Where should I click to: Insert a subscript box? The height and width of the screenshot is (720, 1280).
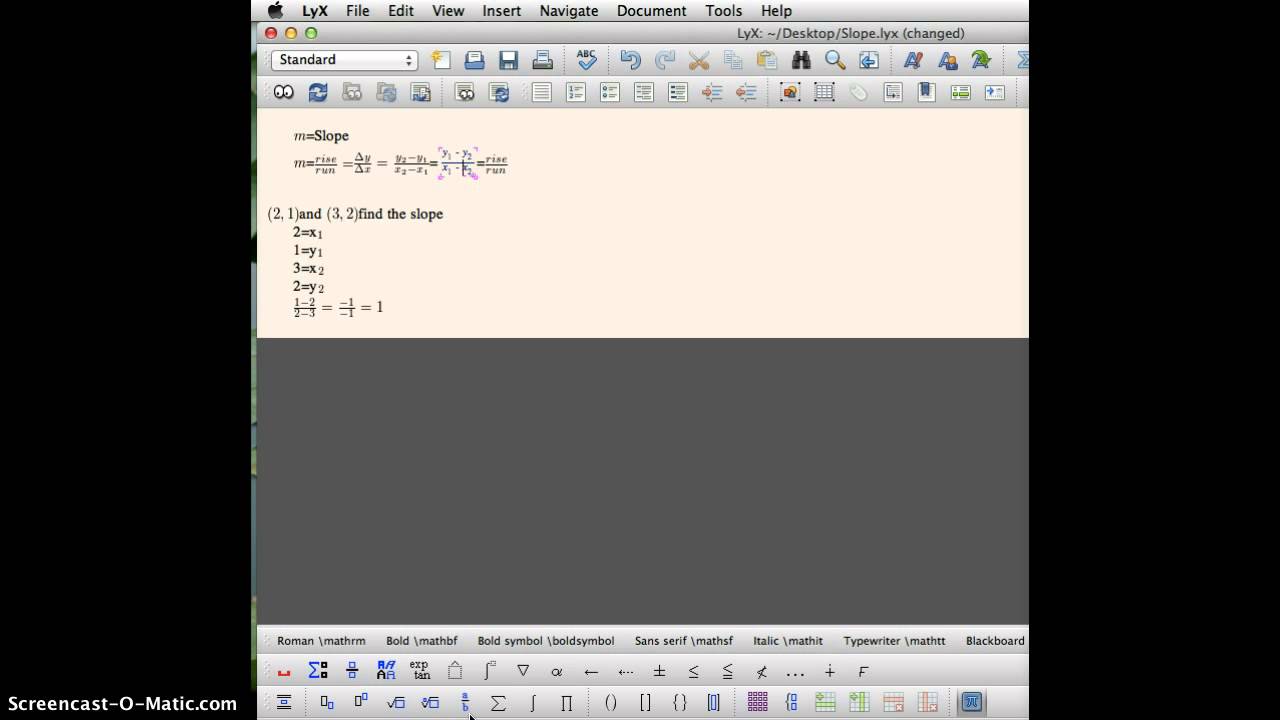(x=327, y=702)
